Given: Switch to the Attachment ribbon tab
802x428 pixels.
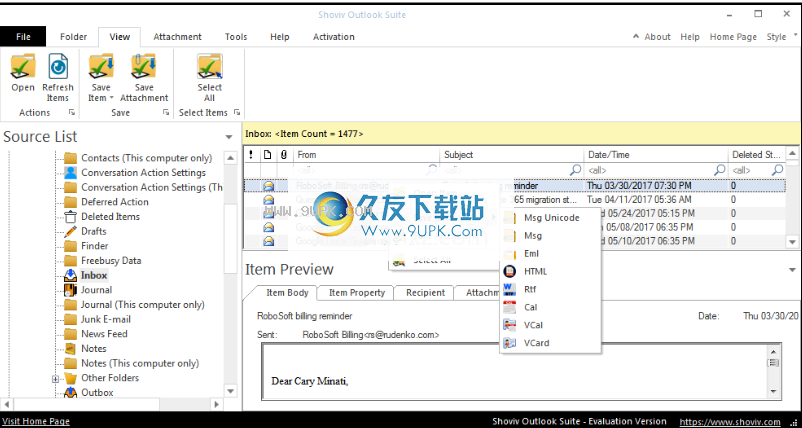Looking at the screenshot, I should click(x=177, y=37).
